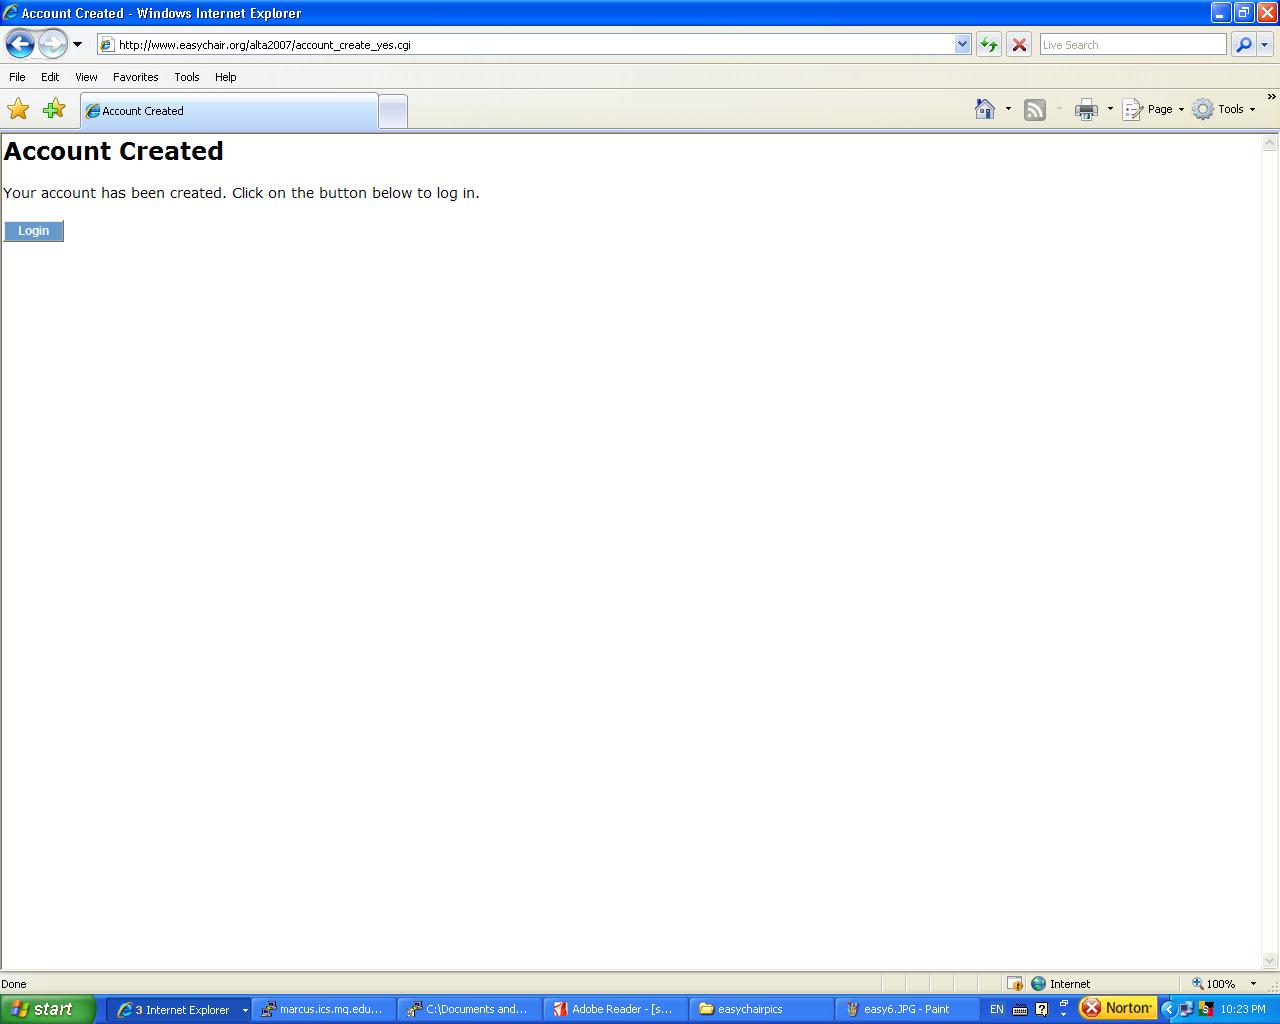Click the RSS Feeds icon
Image resolution: width=1280 pixels, height=1024 pixels.
(1035, 110)
